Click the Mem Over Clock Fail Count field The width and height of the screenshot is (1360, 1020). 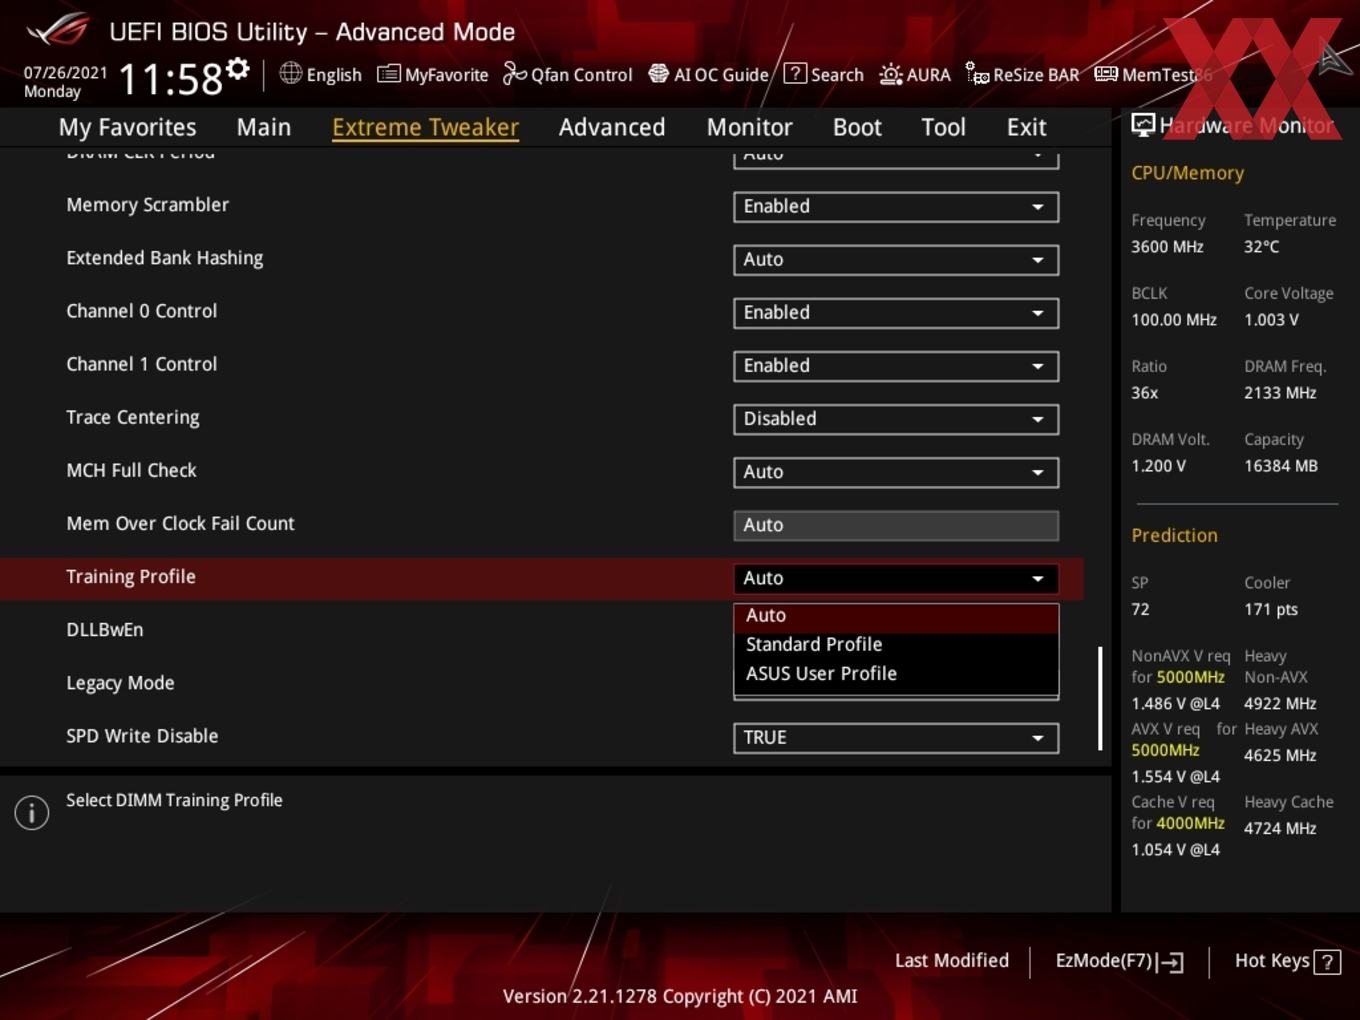pyautogui.click(x=896, y=525)
